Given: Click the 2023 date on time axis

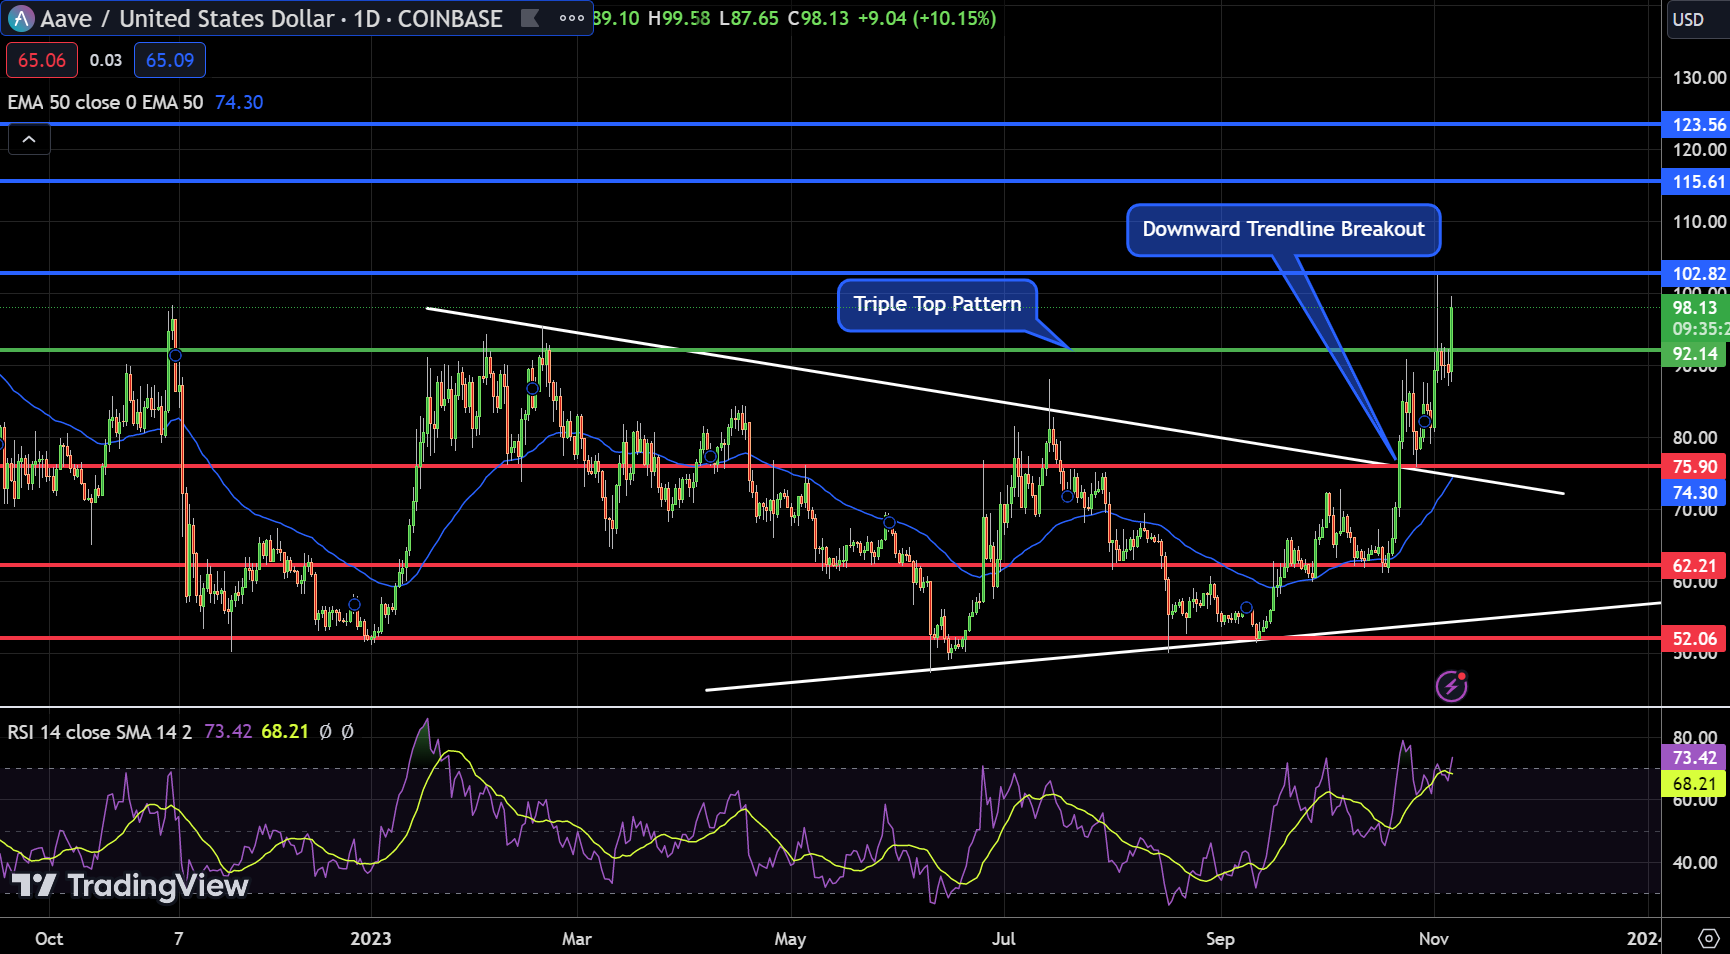Looking at the screenshot, I should (371, 938).
